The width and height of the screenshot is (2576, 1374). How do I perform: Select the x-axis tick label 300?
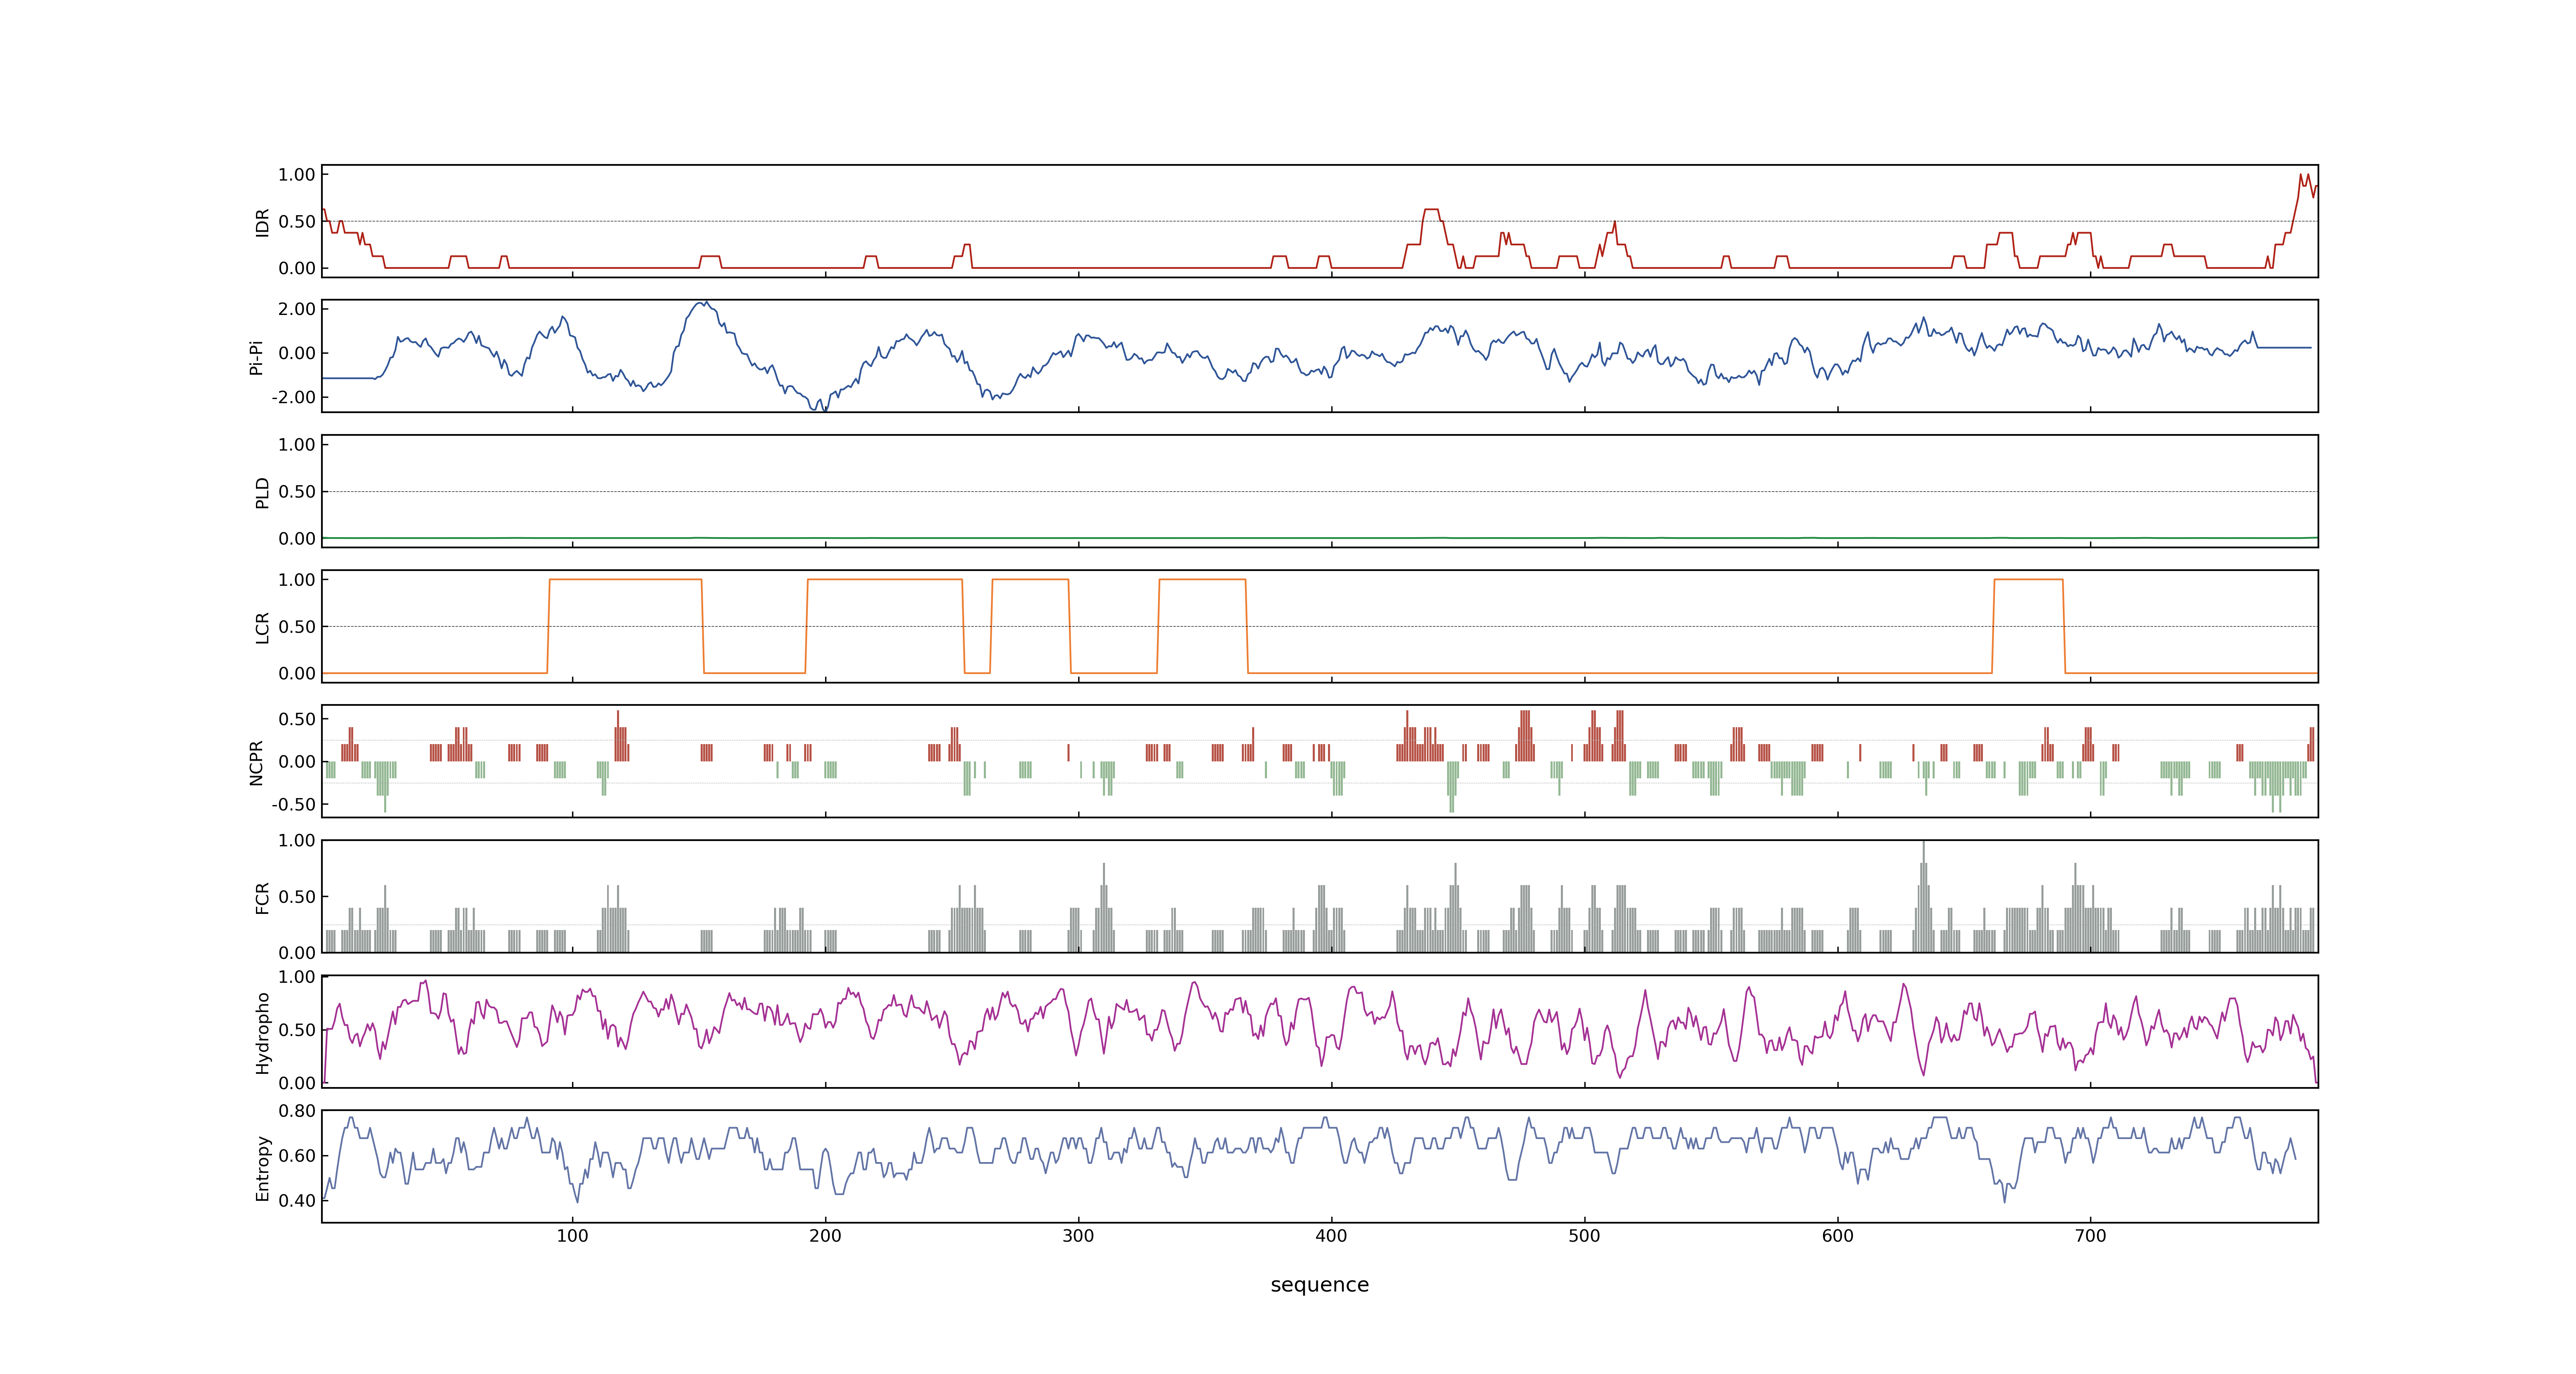click(x=1078, y=1236)
